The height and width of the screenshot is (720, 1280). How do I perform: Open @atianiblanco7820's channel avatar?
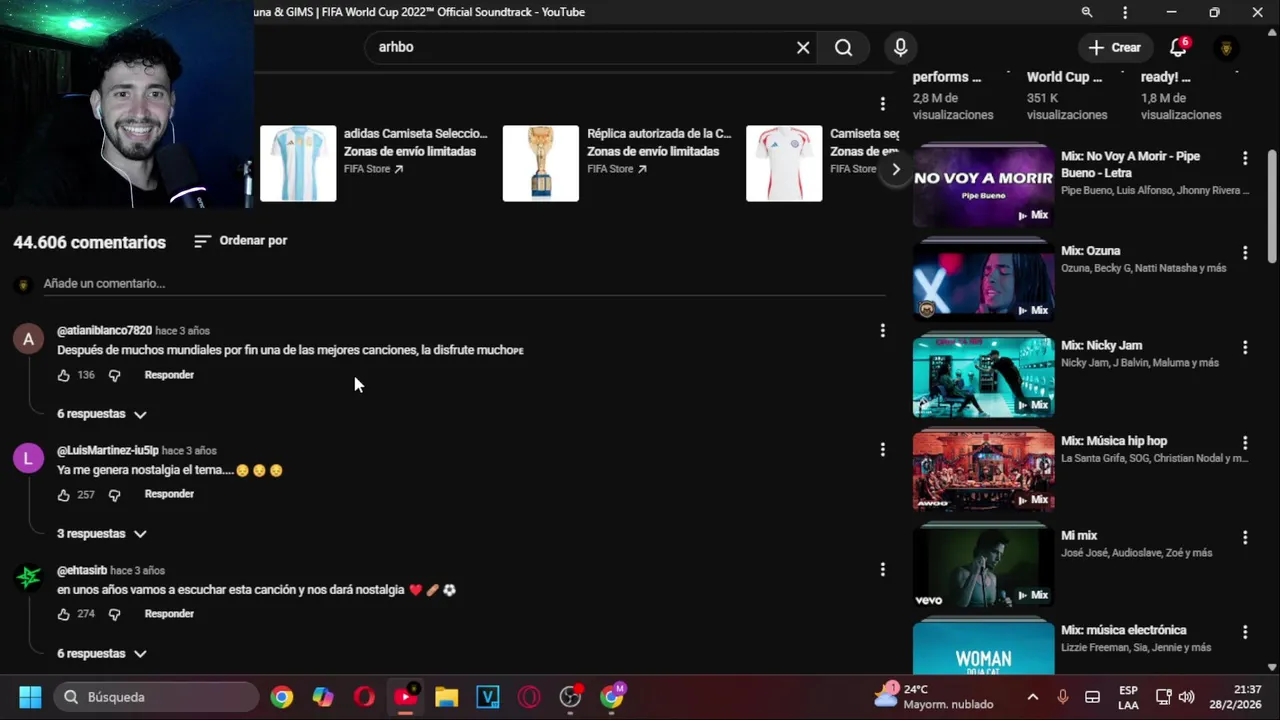(28, 339)
